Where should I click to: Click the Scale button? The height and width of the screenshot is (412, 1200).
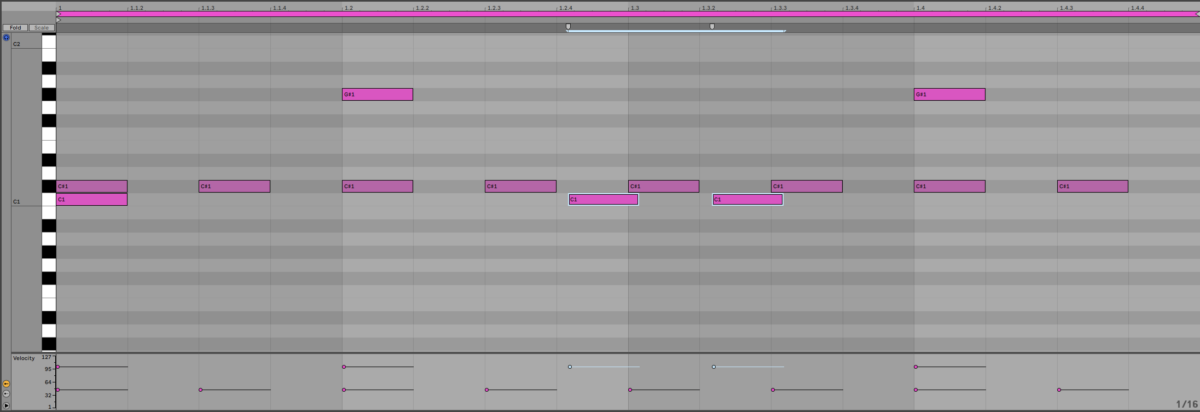[42, 27]
